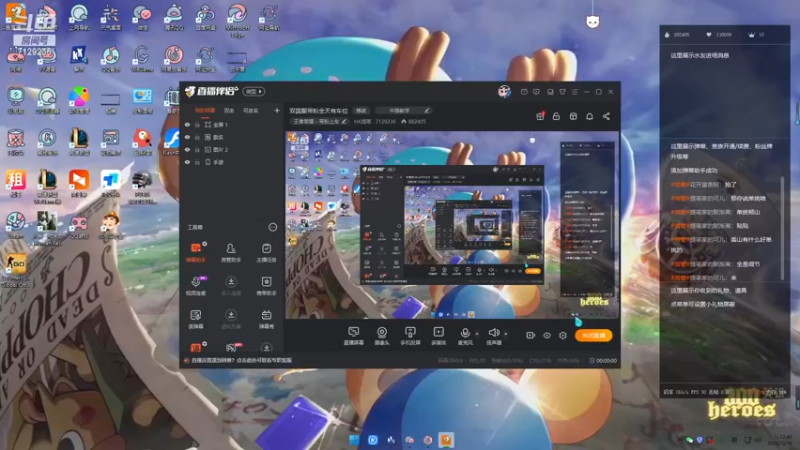Open the mode pill dropdown beside the logo

click(254, 92)
